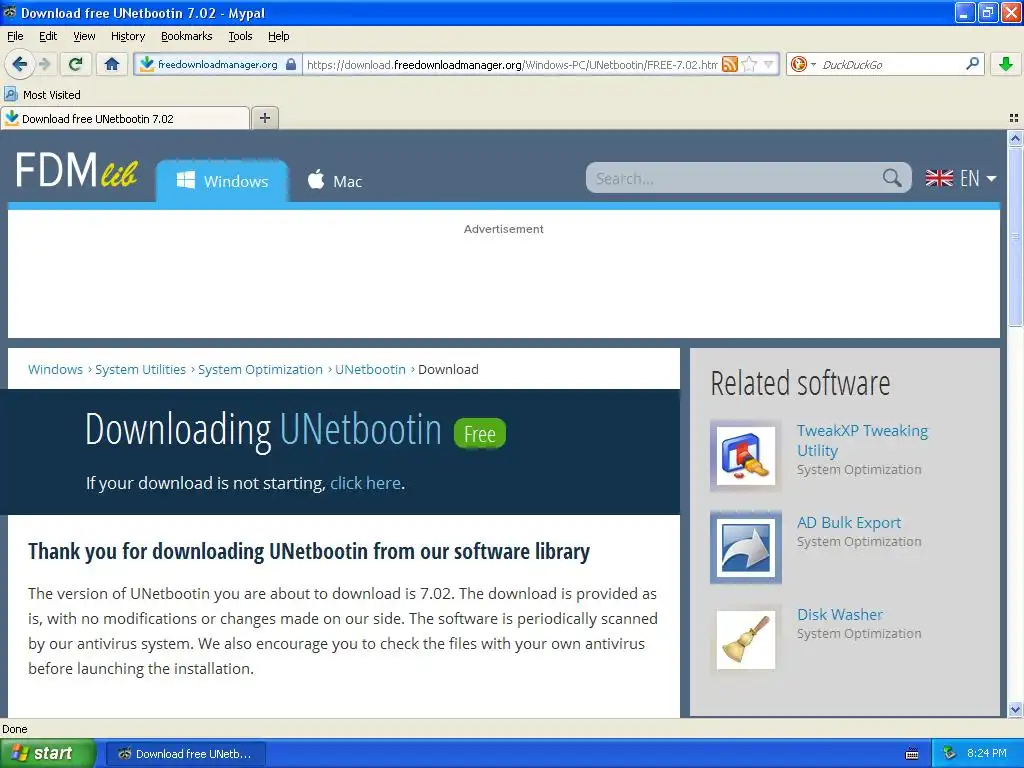Click the List all tabs icon

pyautogui.click(x=1014, y=118)
